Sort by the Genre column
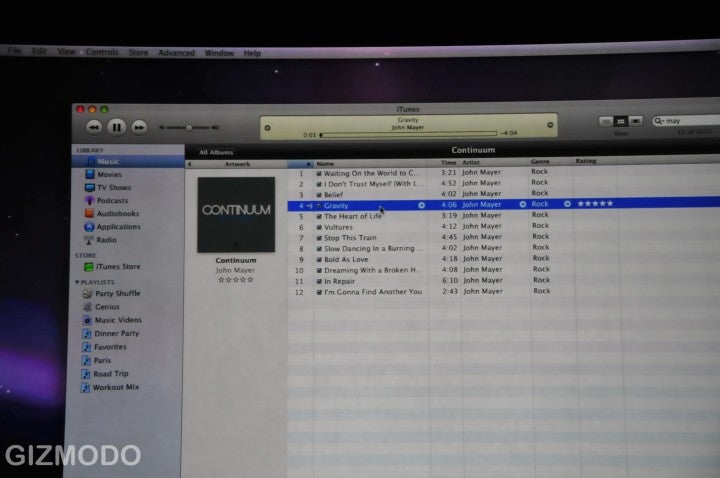This screenshot has width=720, height=478. [x=550, y=162]
